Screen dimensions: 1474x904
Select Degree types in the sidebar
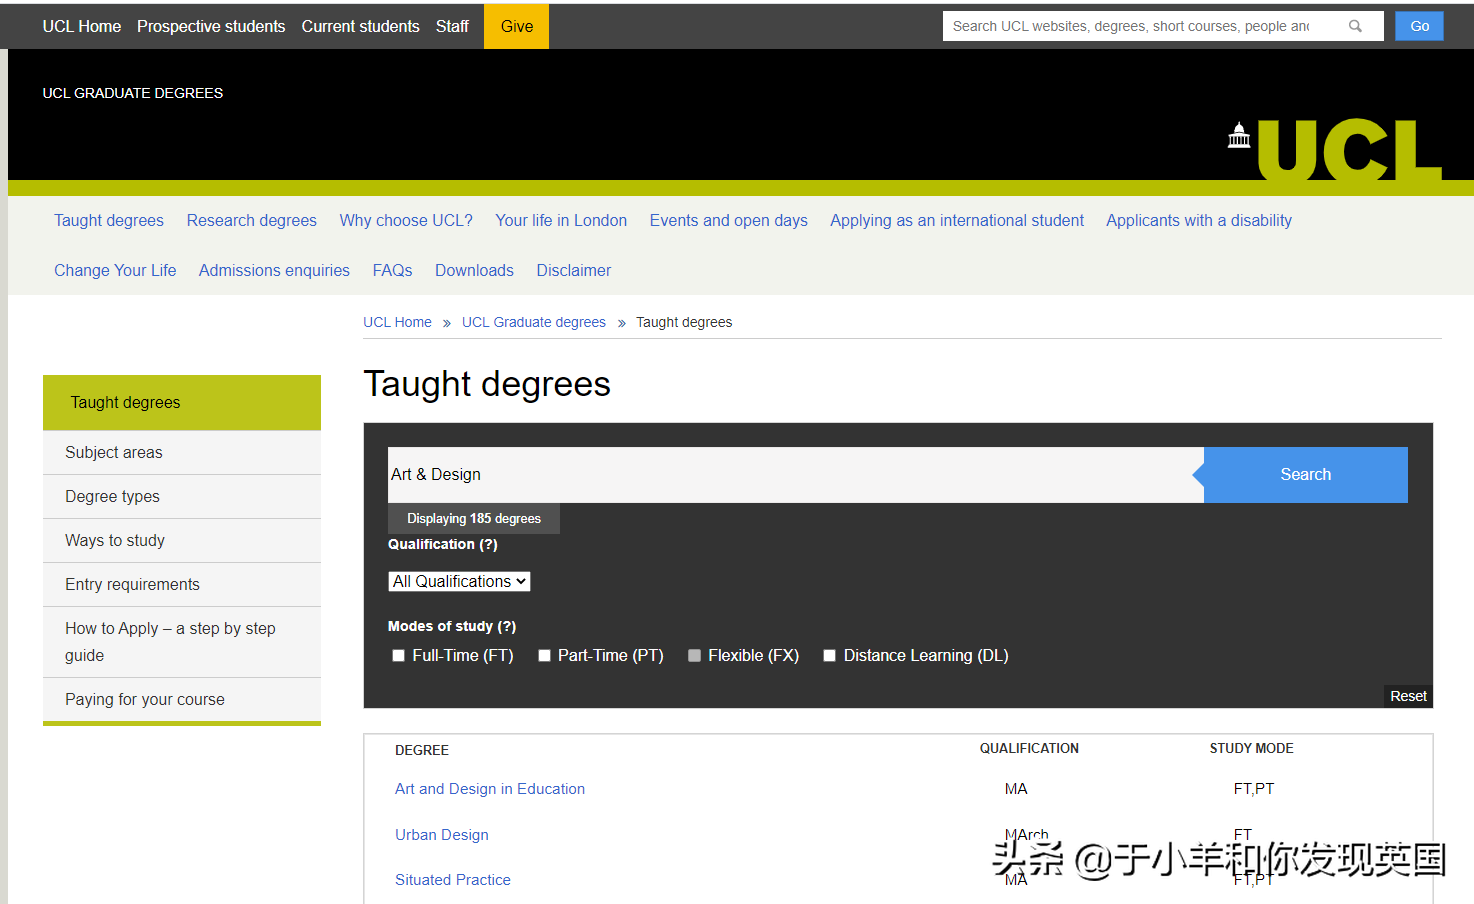(182, 497)
